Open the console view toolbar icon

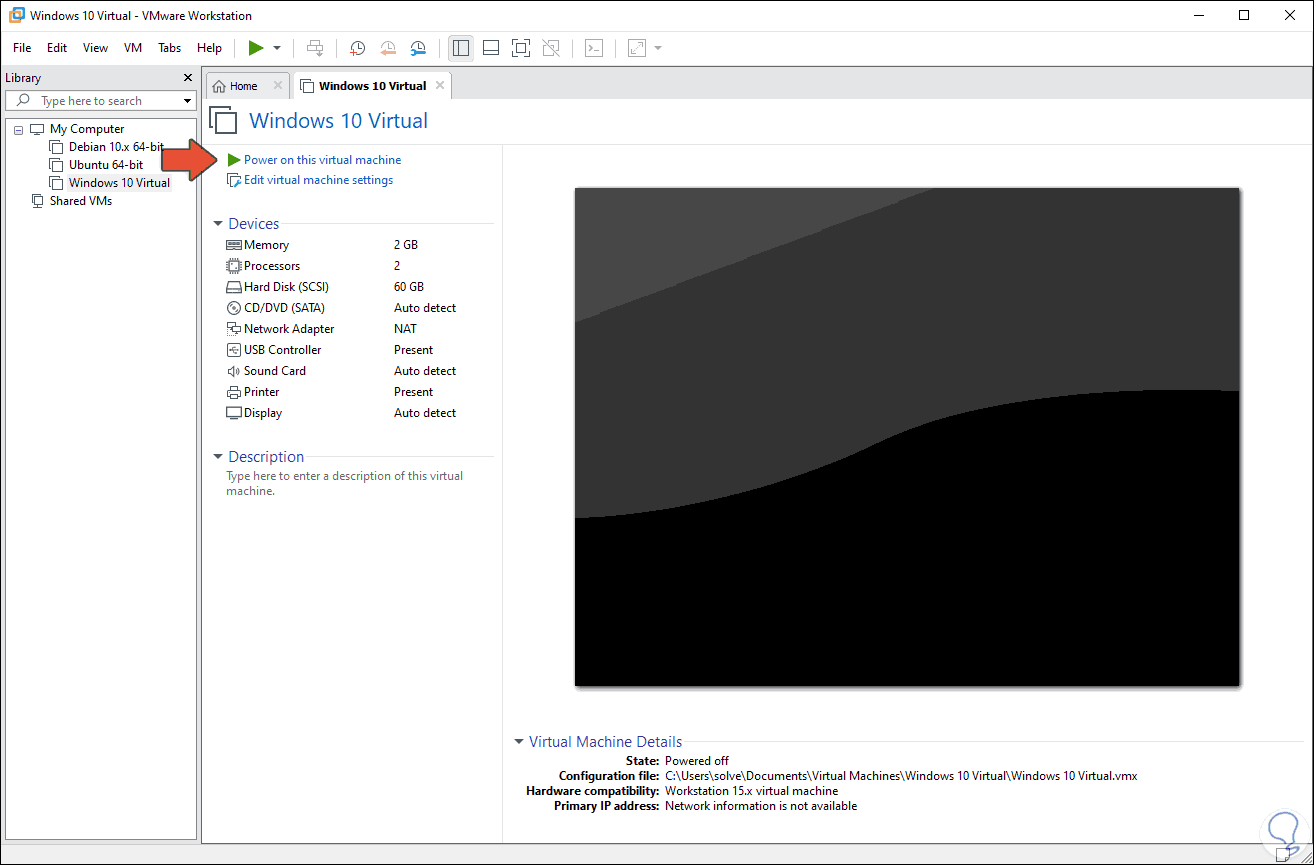(594, 48)
